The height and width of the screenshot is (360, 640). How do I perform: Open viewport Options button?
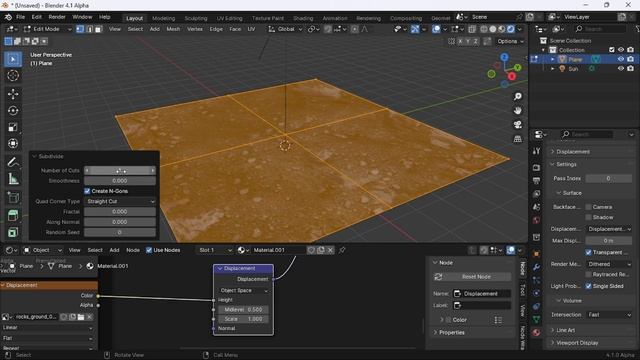(x=510, y=41)
